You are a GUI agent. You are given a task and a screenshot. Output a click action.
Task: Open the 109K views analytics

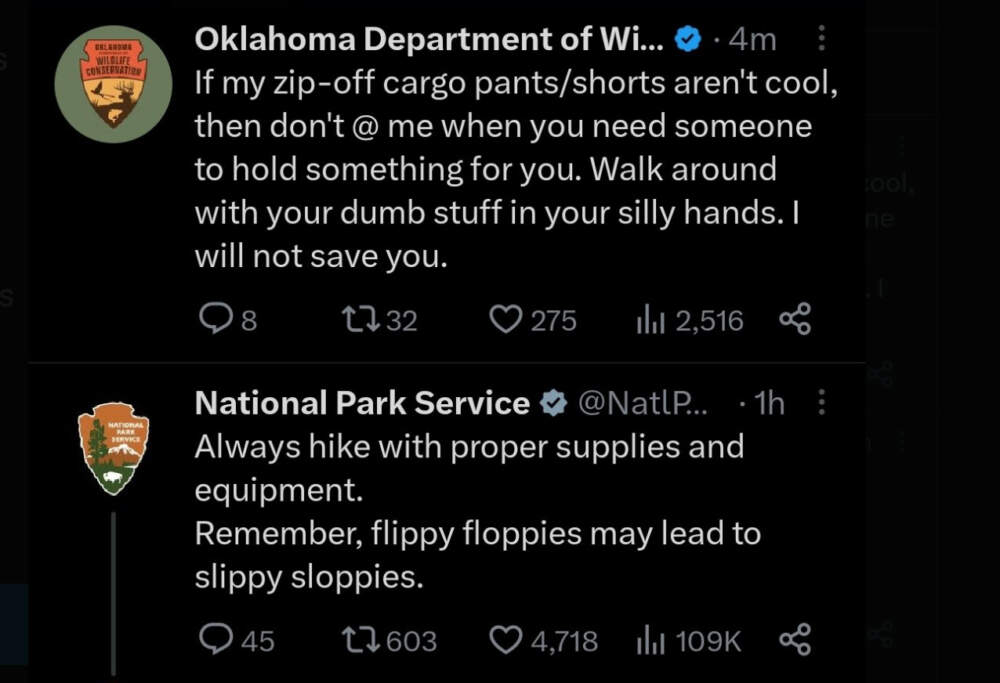coord(650,640)
